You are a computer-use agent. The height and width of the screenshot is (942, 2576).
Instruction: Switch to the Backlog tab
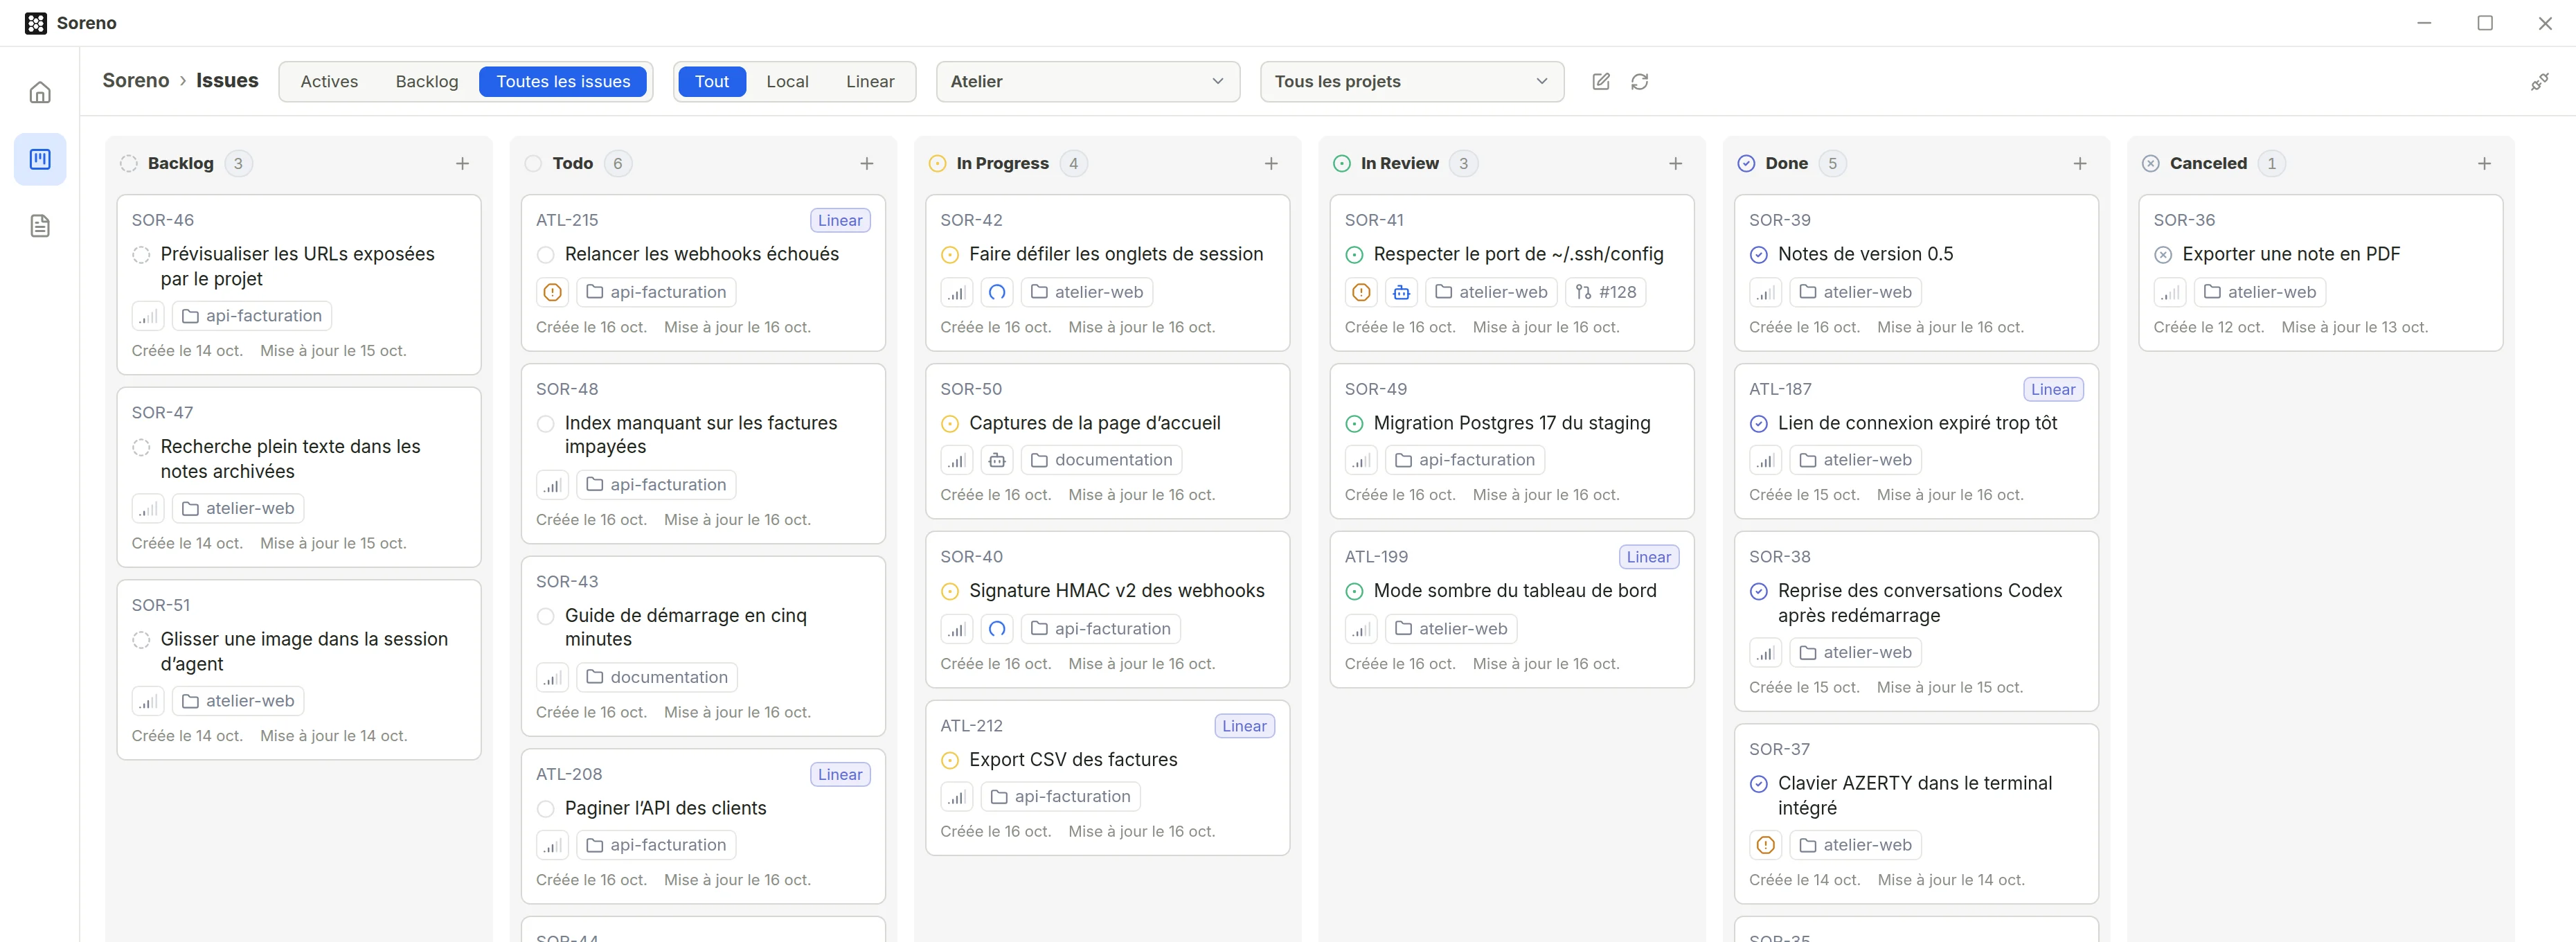tap(426, 81)
